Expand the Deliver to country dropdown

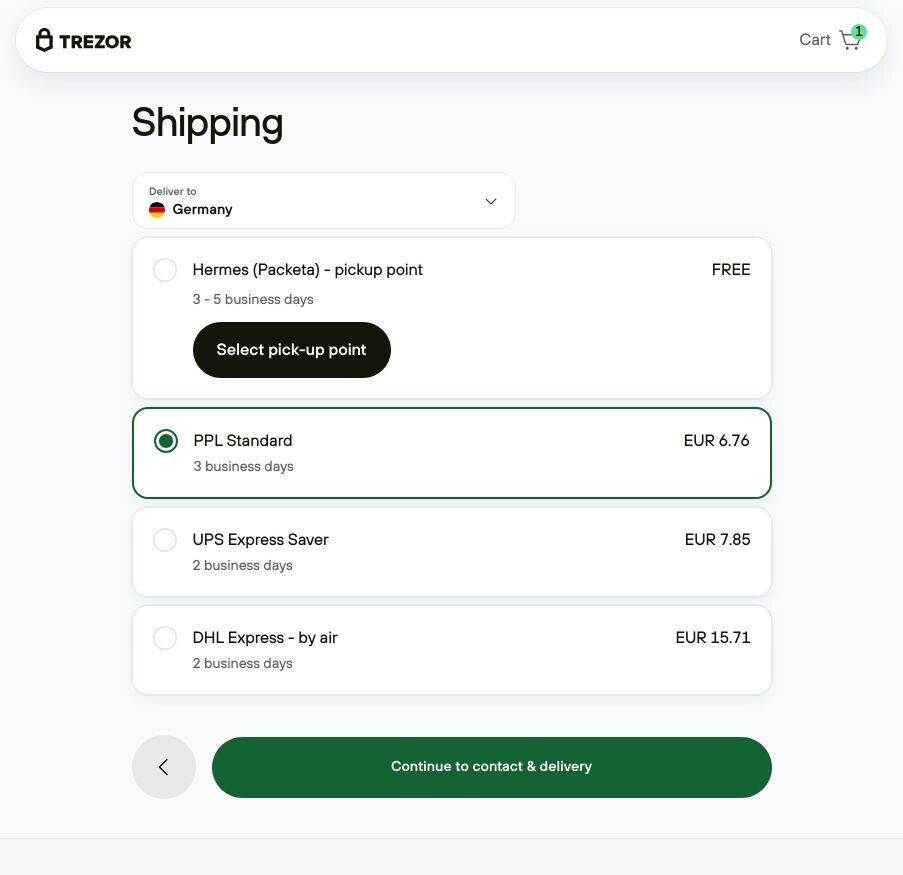(x=324, y=200)
